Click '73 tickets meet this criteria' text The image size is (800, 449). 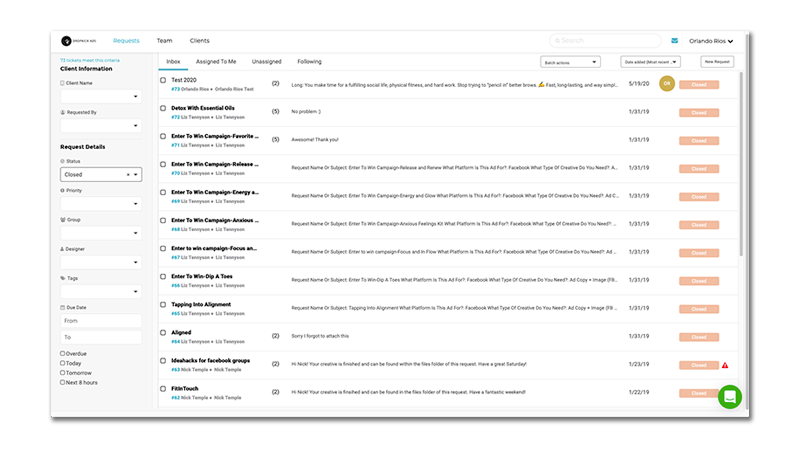tap(90, 60)
